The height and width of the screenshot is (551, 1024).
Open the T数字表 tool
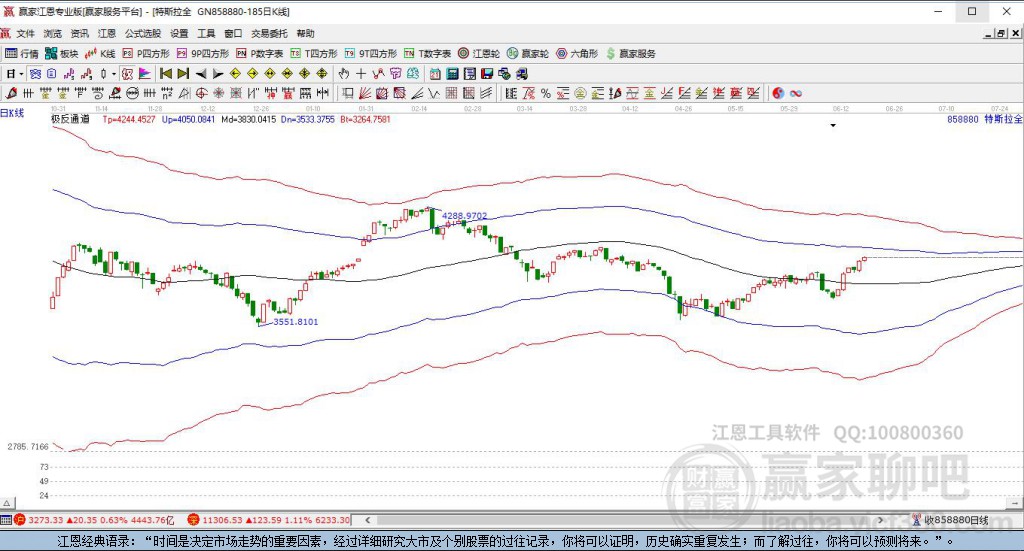click(x=427, y=54)
